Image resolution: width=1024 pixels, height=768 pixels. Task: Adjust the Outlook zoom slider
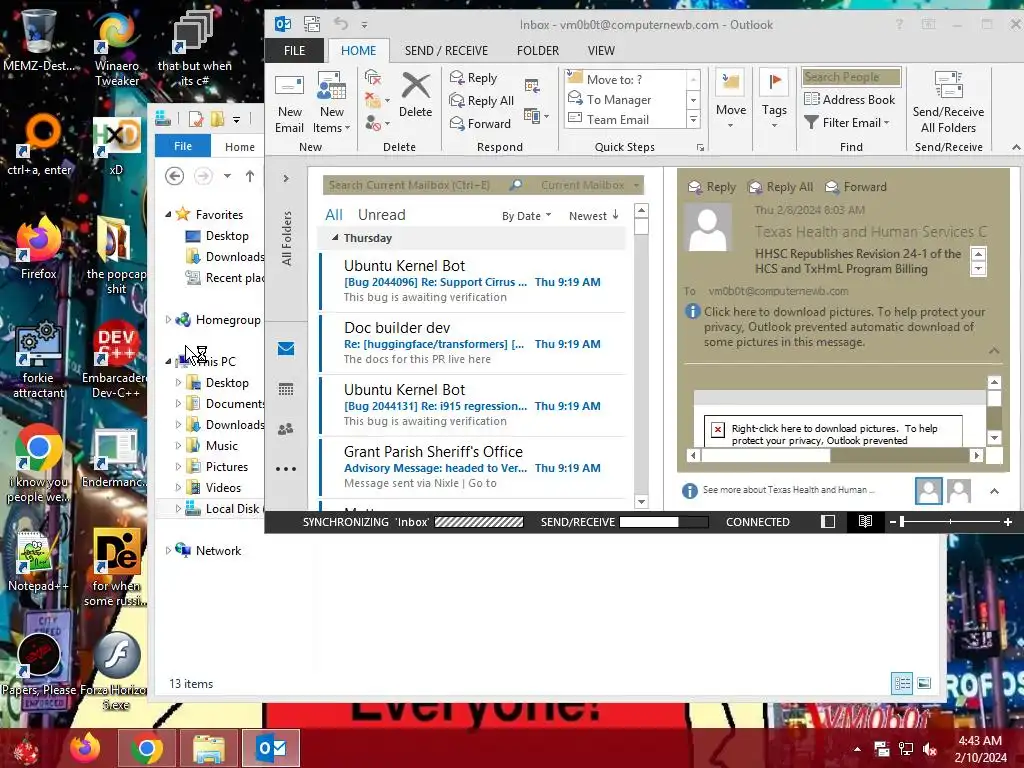click(x=902, y=522)
